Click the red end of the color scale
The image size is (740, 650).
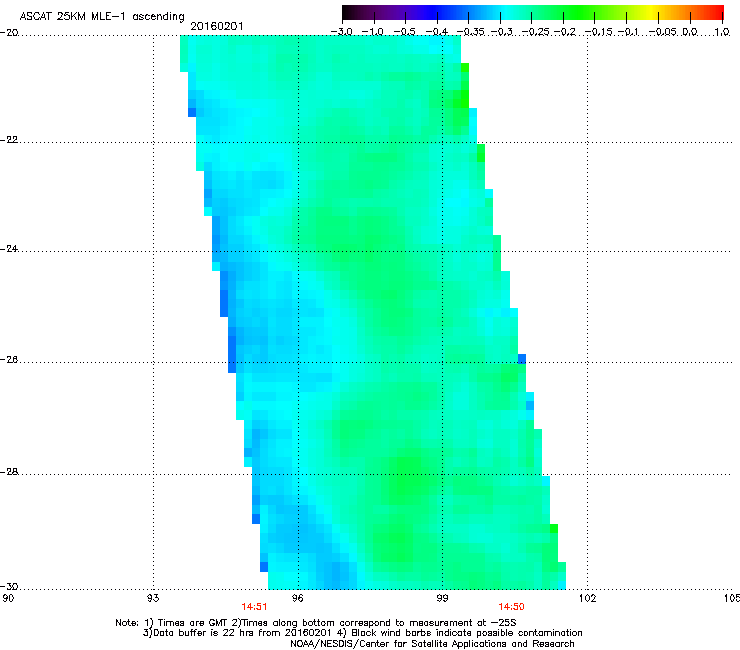717,12
